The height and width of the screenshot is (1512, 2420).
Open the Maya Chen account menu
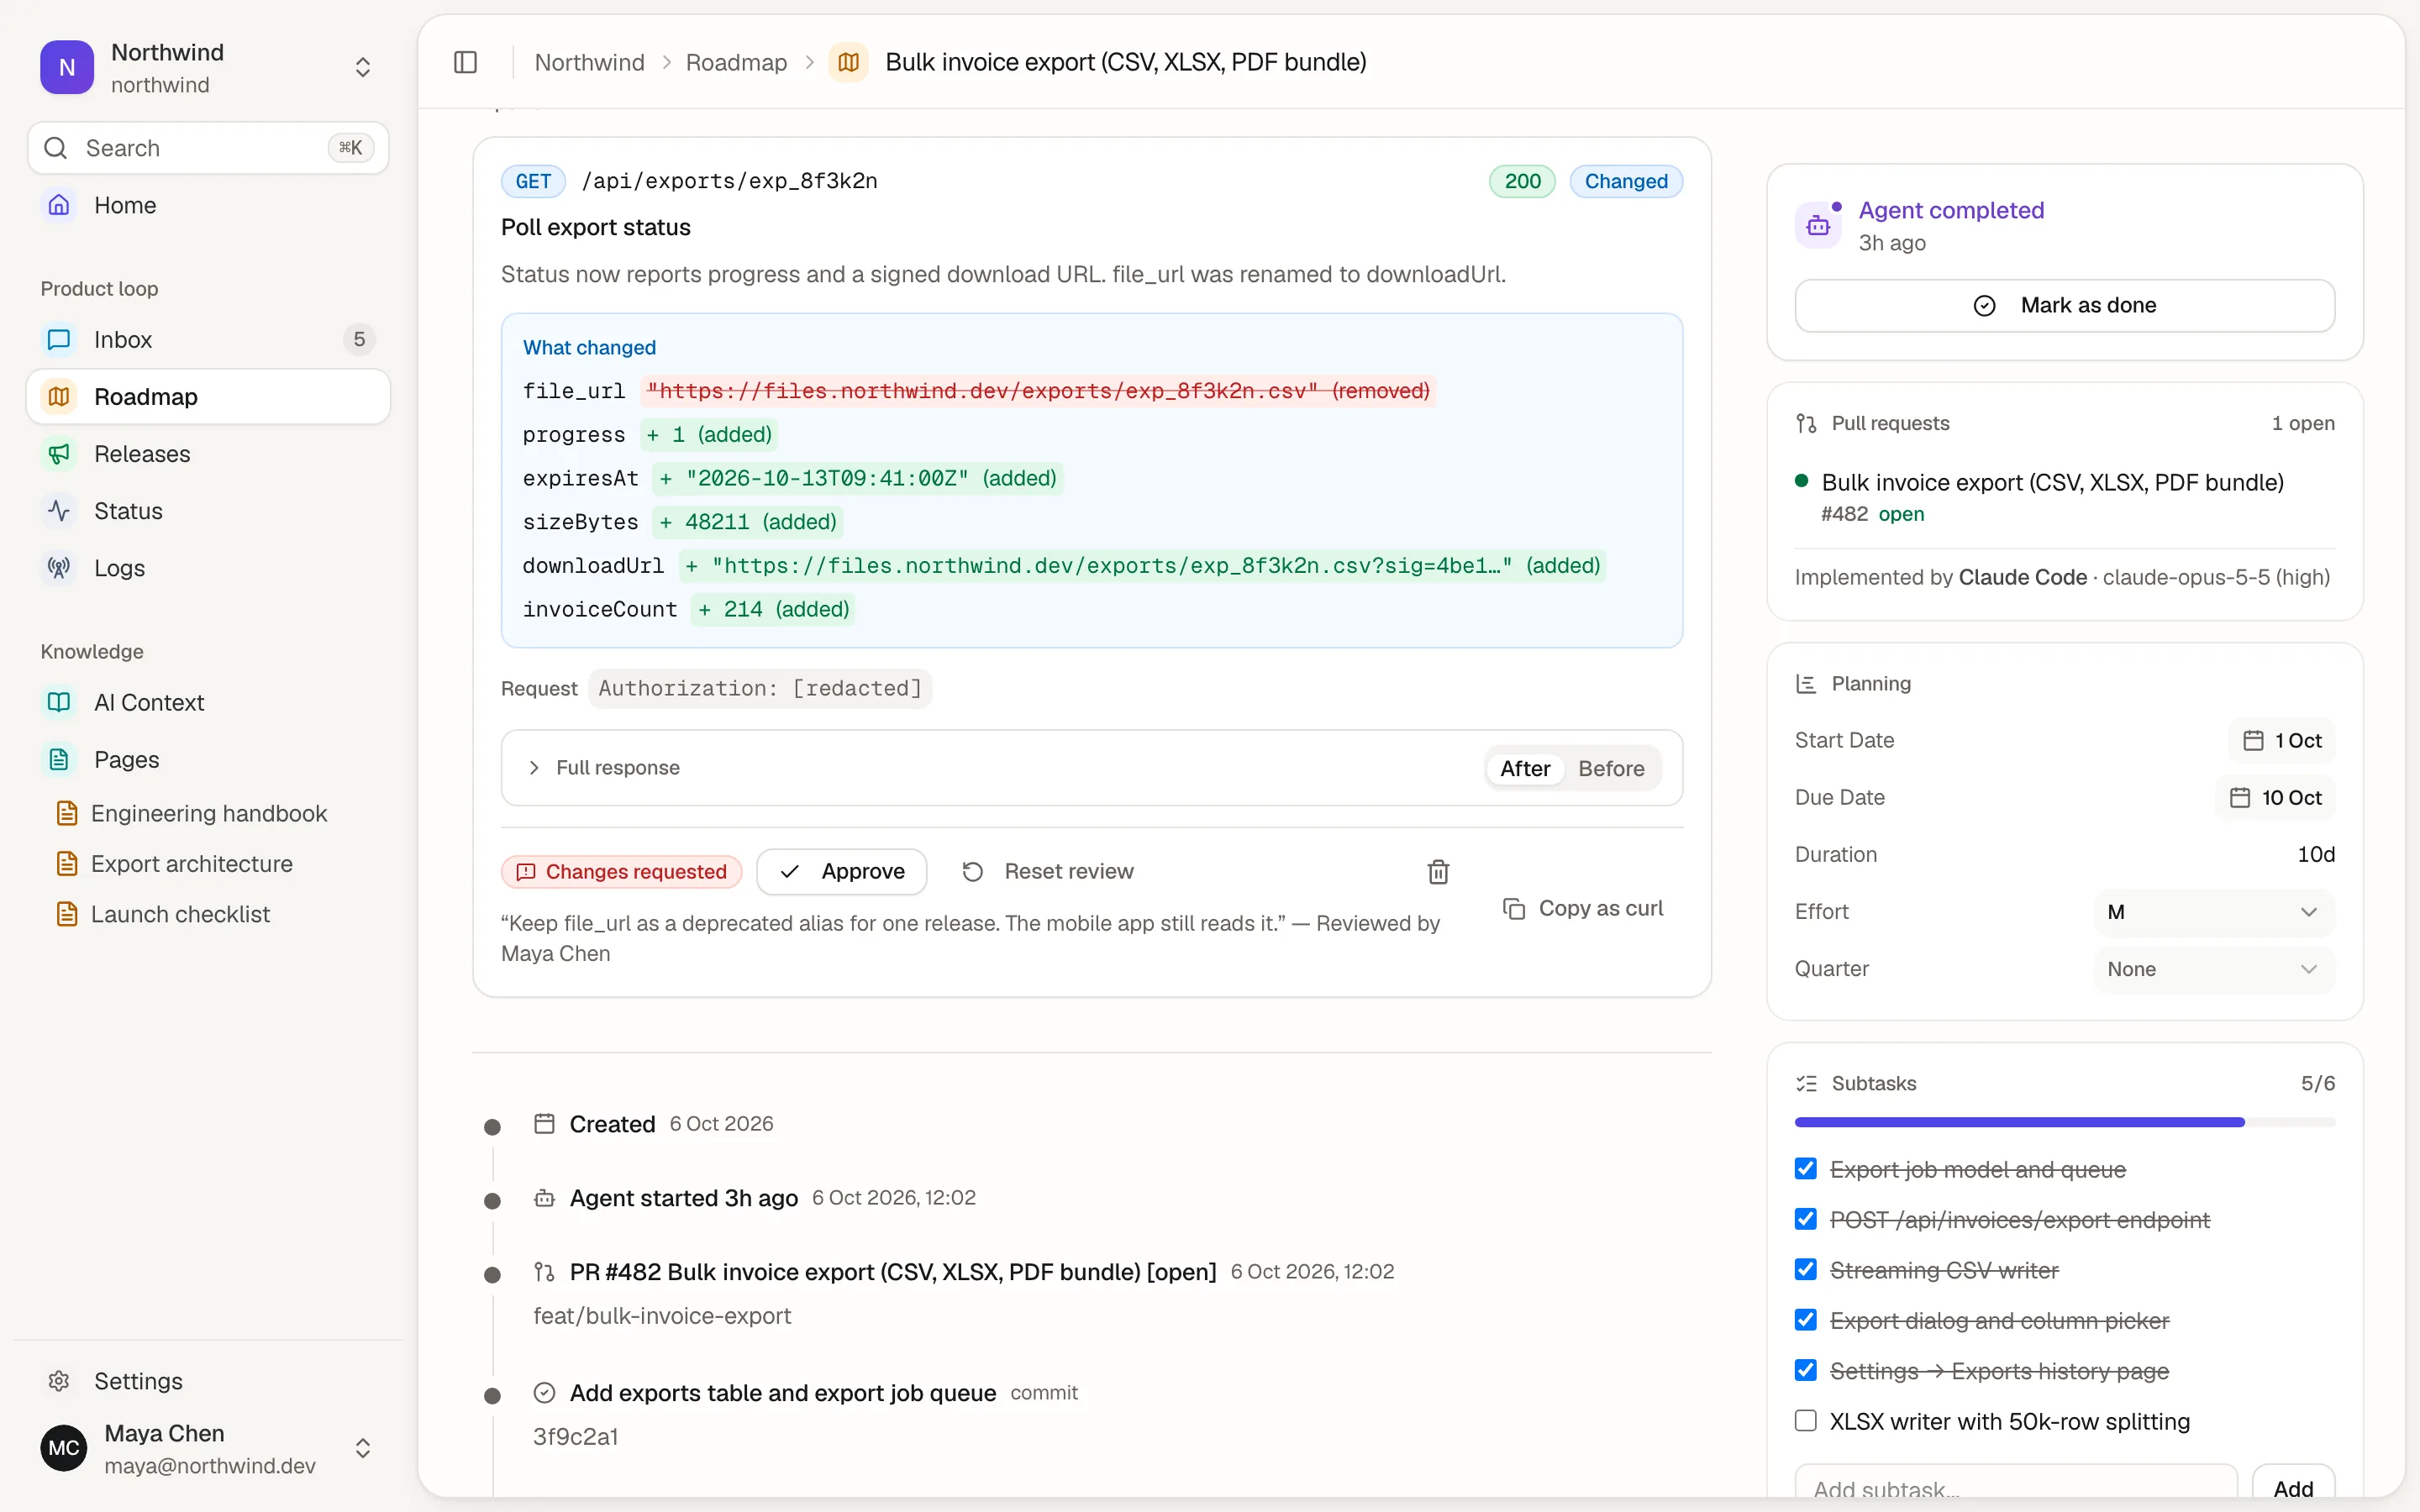click(208, 1448)
